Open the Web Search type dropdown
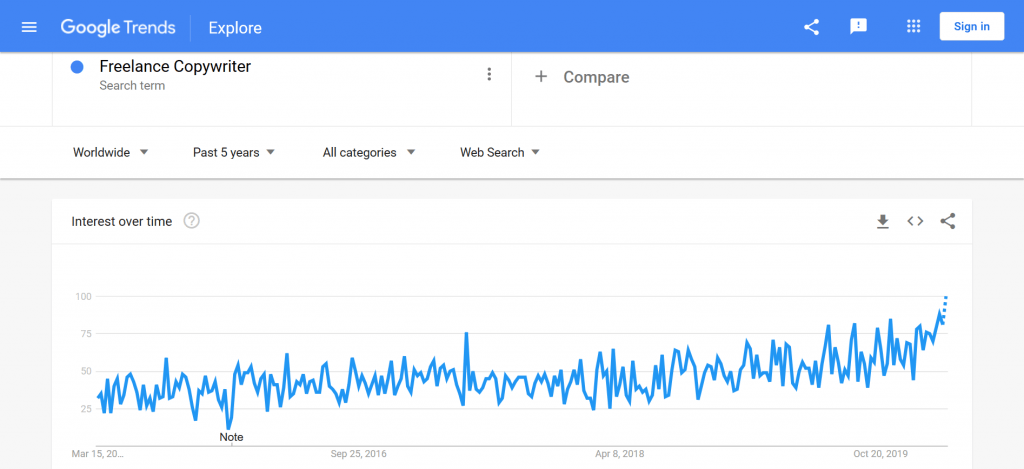Screen dimensions: 1024x469 point(500,152)
